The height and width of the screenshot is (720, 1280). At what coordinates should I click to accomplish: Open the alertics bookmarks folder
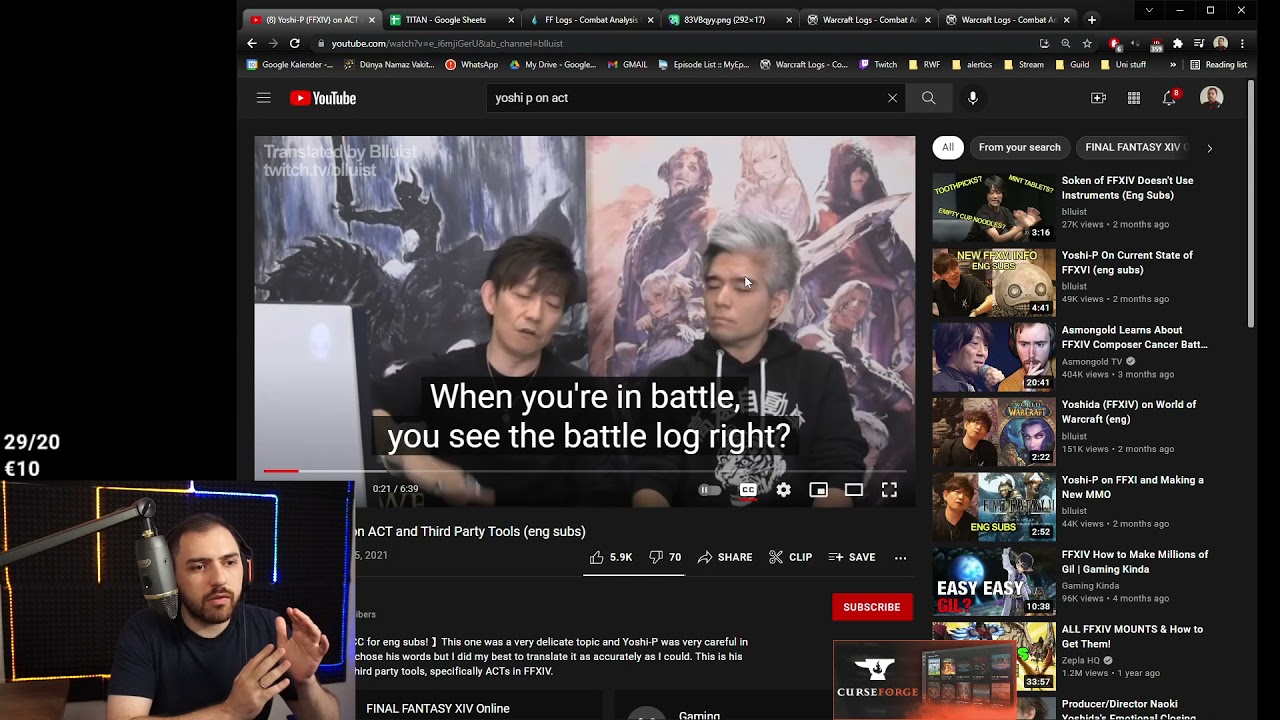pos(971,65)
